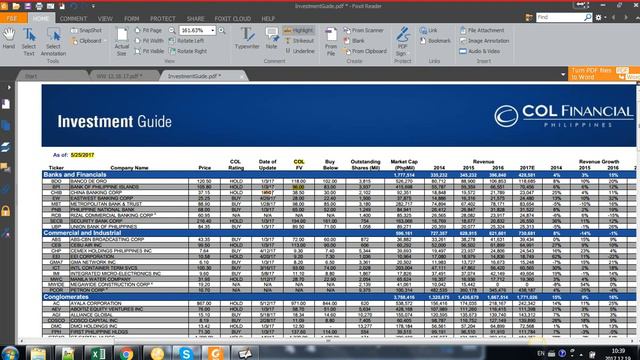Click the Save icon in title bar

27,6
